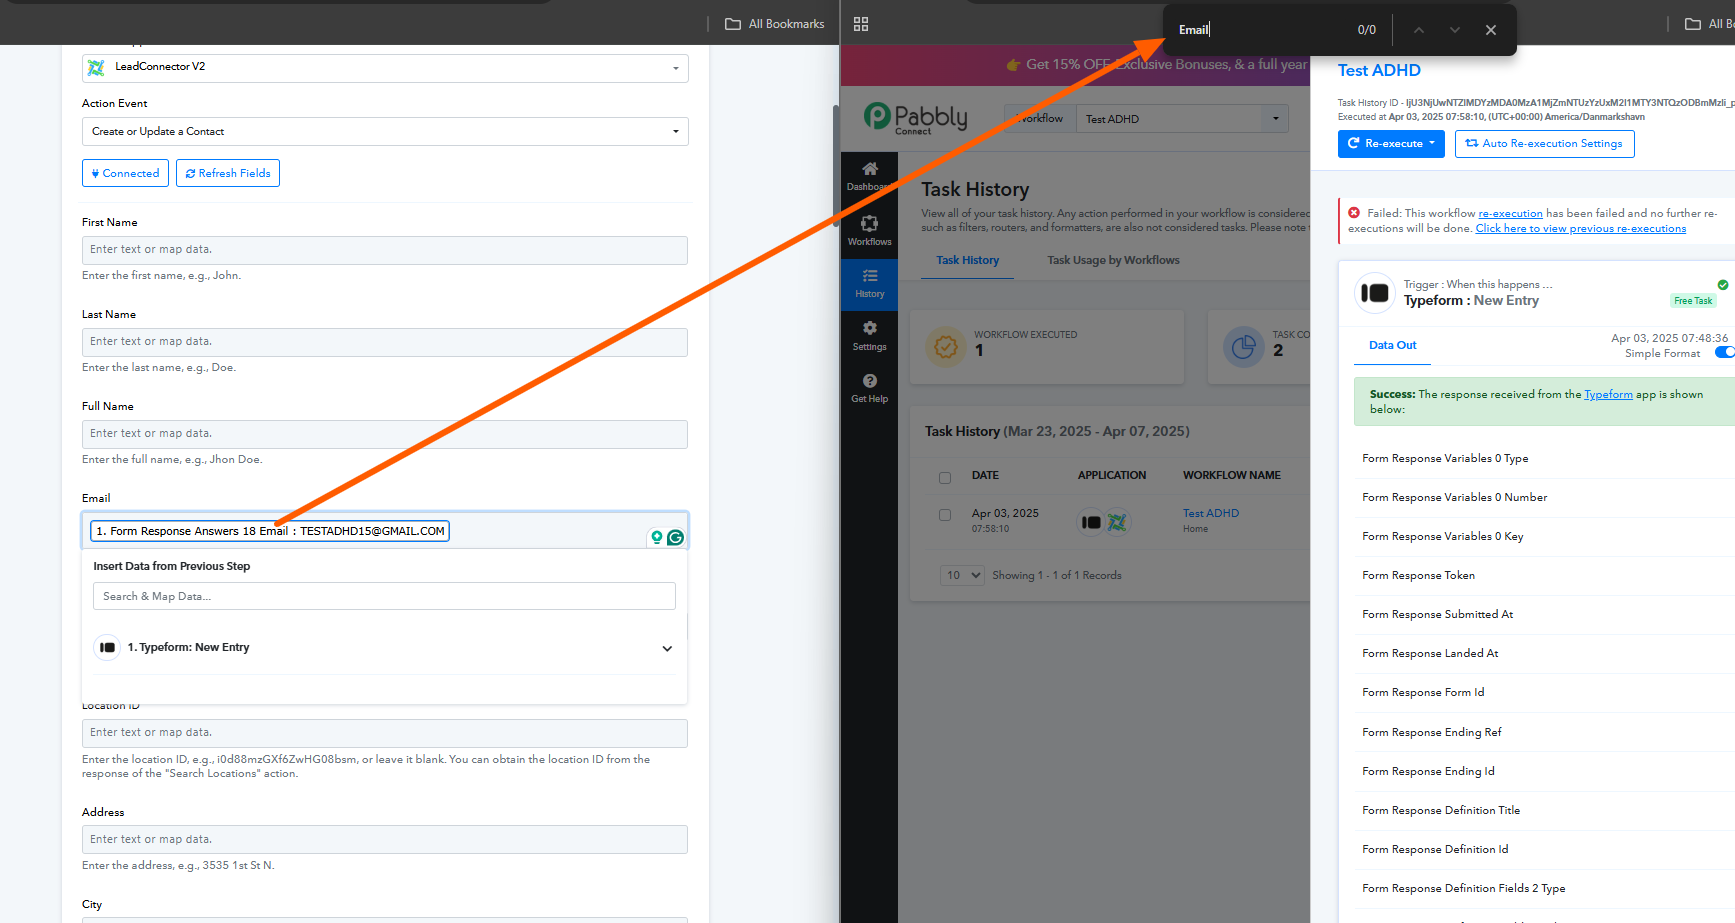The width and height of the screenshot is (1735, 923).
Task: Close the browser find bar
Action: [1491, 30]
